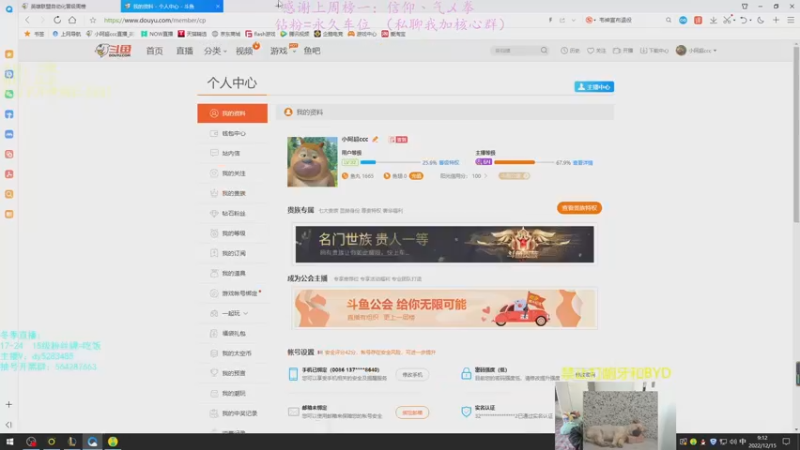The height and width of the screenshot is (450, 800).
Task: Open 站内信 messages sidebar item
Action: click(x=232, y=153)
